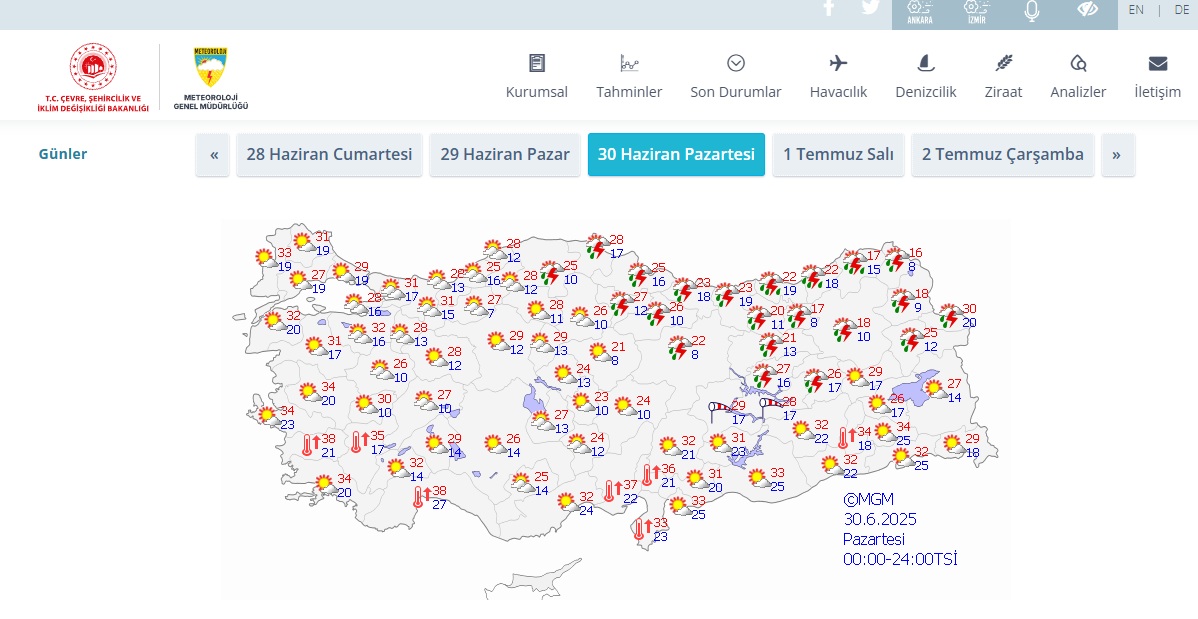Click the sunny icon next to 34/20 southwest coast

coord(325,484)
